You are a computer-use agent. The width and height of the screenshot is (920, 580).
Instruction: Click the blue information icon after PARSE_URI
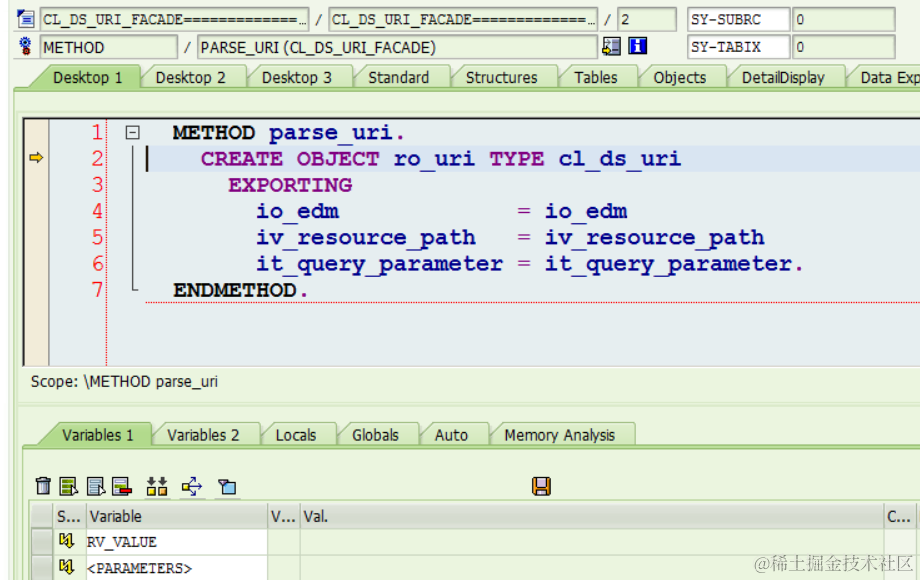coord(638,46)
